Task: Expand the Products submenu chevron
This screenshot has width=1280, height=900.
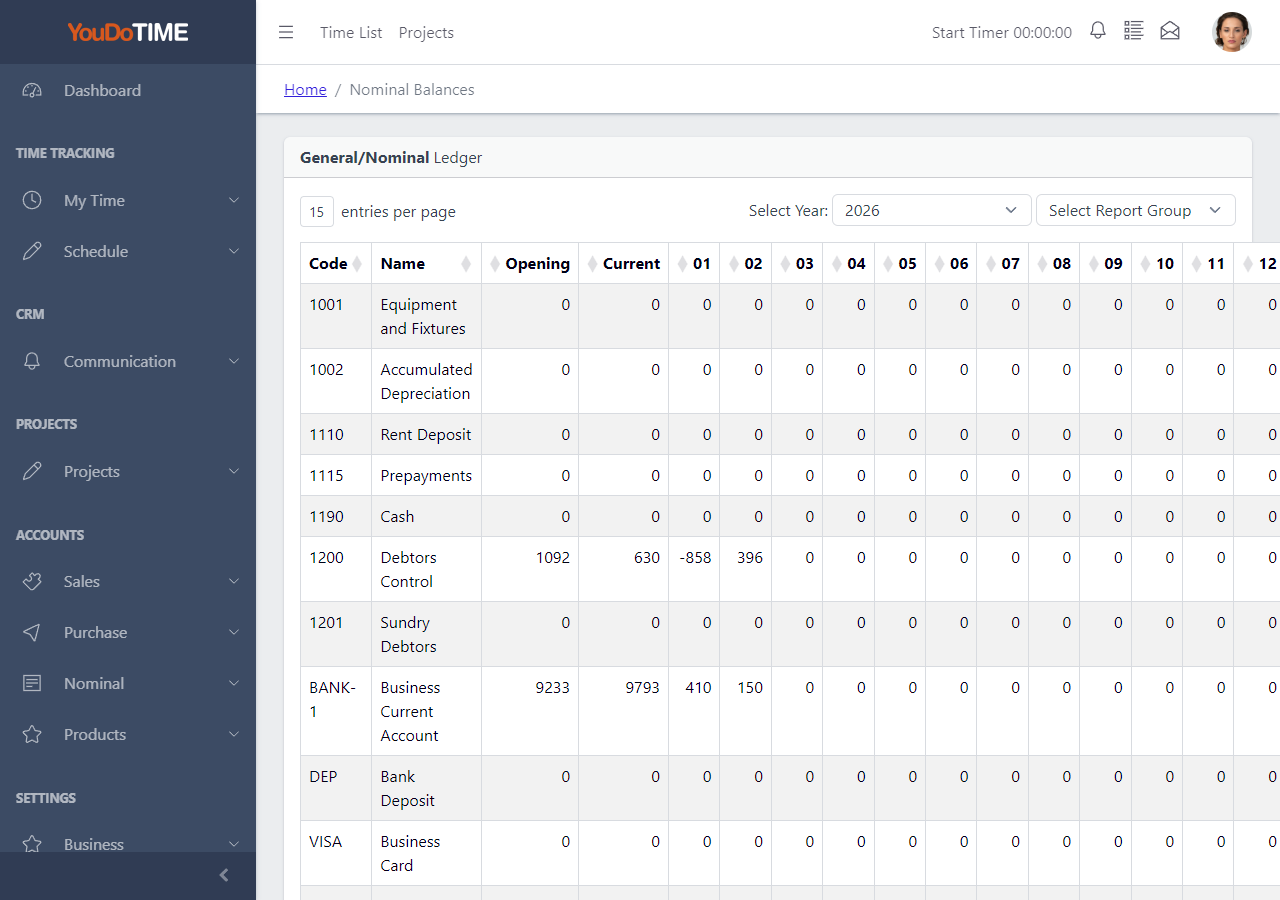Action: (x=234, y=734)
